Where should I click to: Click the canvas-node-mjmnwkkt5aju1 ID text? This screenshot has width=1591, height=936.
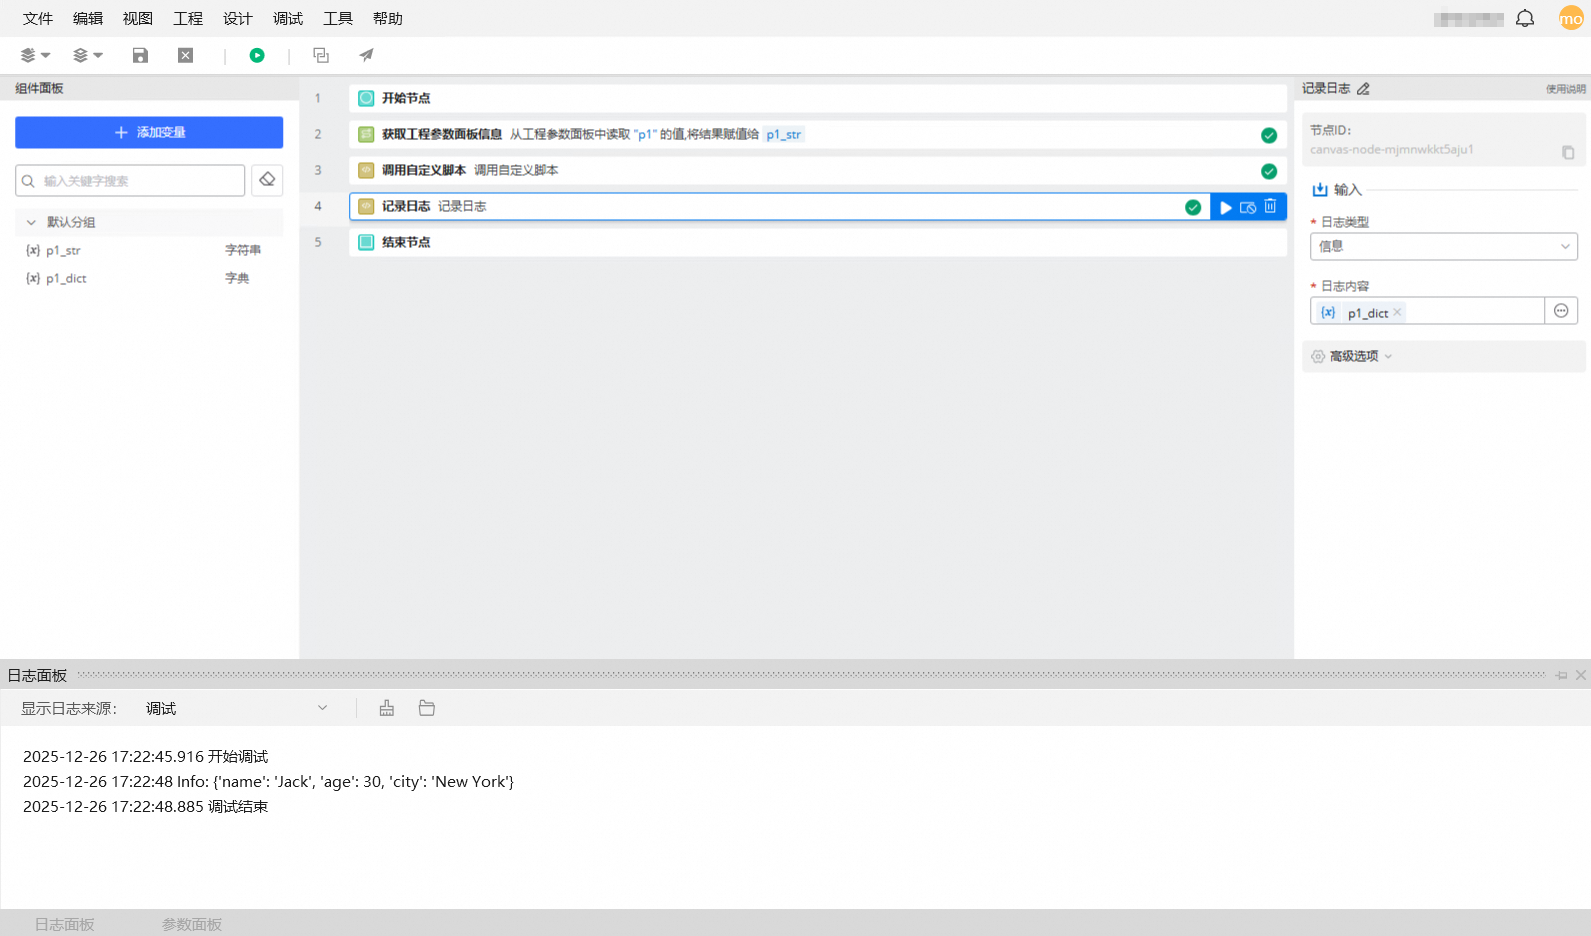point(1392,150)
